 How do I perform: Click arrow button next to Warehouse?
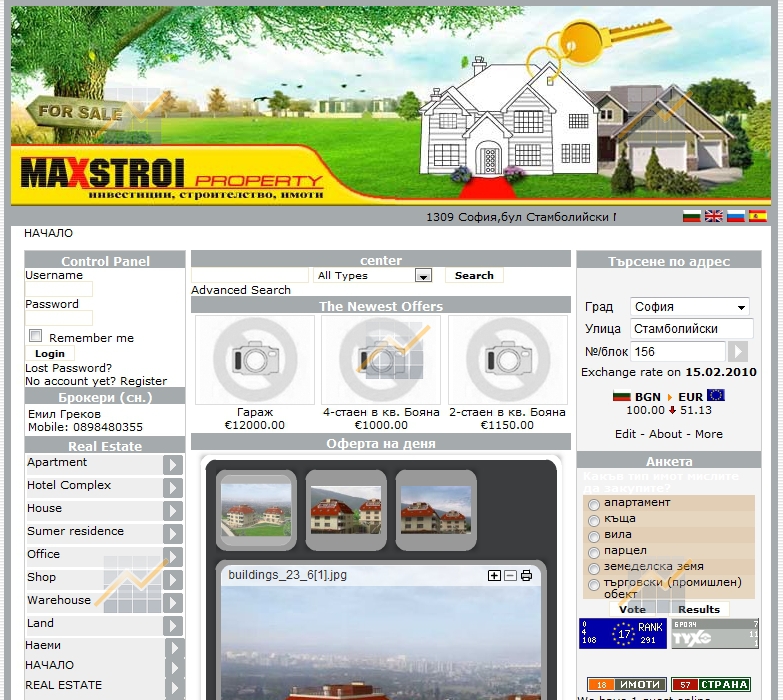[x=173, y=603]
